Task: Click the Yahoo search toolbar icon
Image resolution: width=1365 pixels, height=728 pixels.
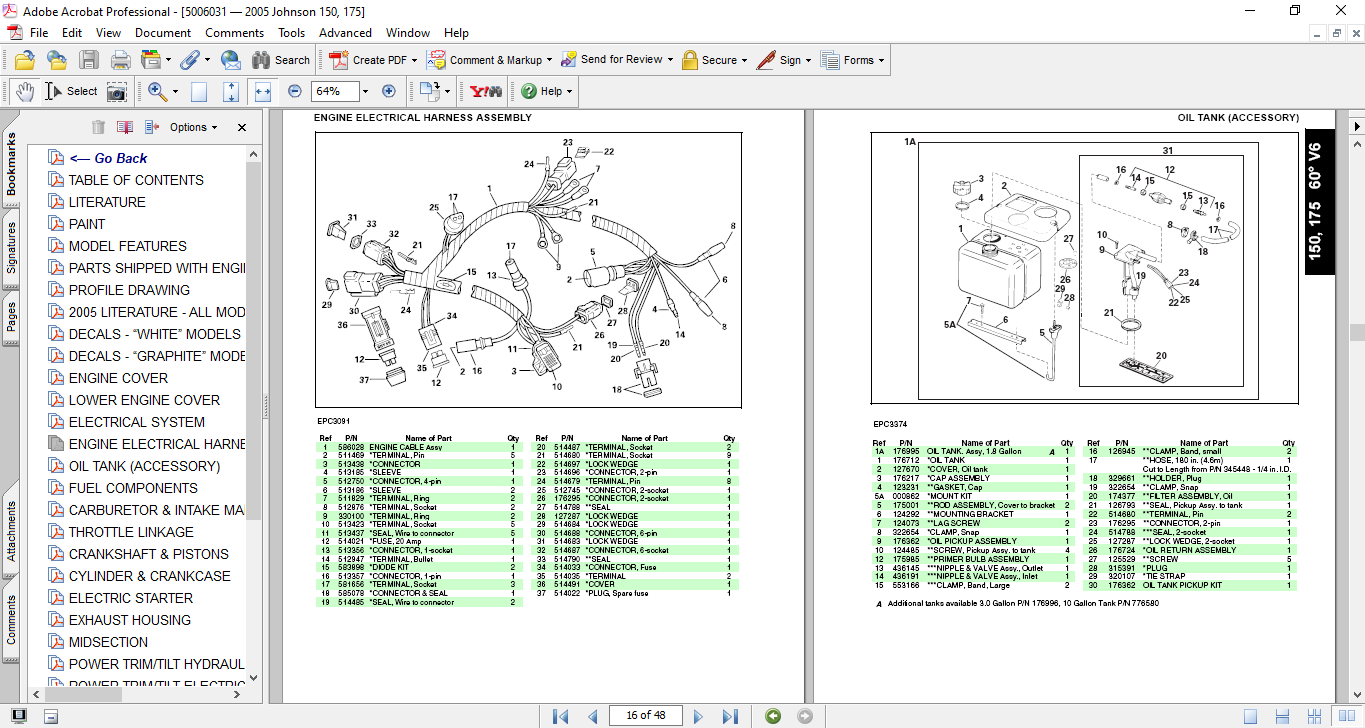Action: [x=485, y=91]
